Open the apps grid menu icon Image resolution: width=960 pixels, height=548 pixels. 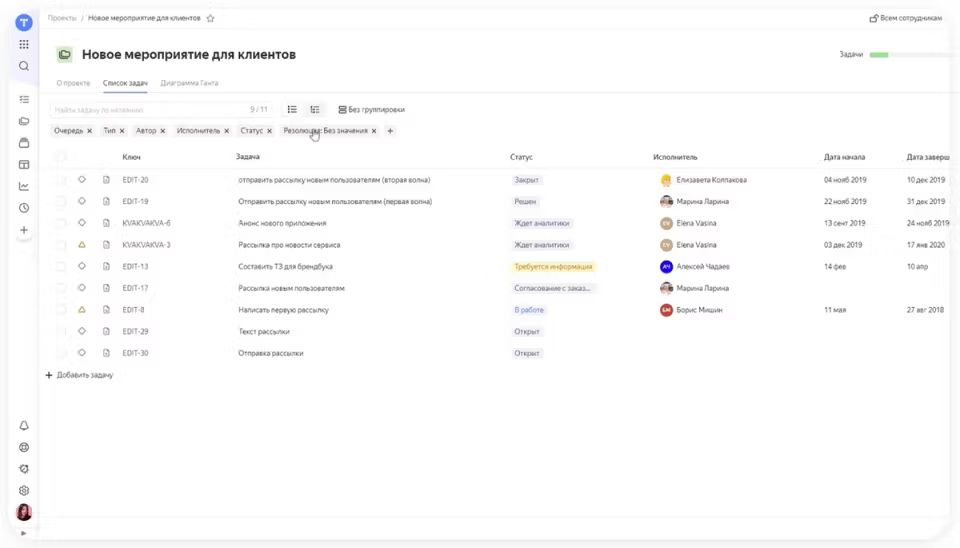point(24,45)
